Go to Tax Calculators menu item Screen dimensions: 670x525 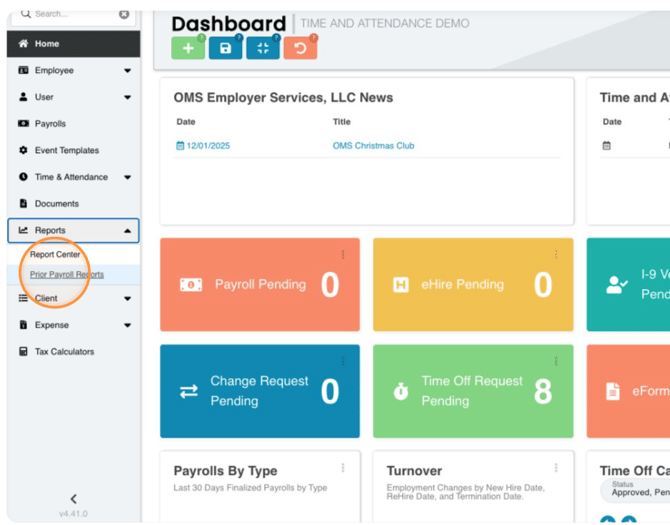(64, 352)
